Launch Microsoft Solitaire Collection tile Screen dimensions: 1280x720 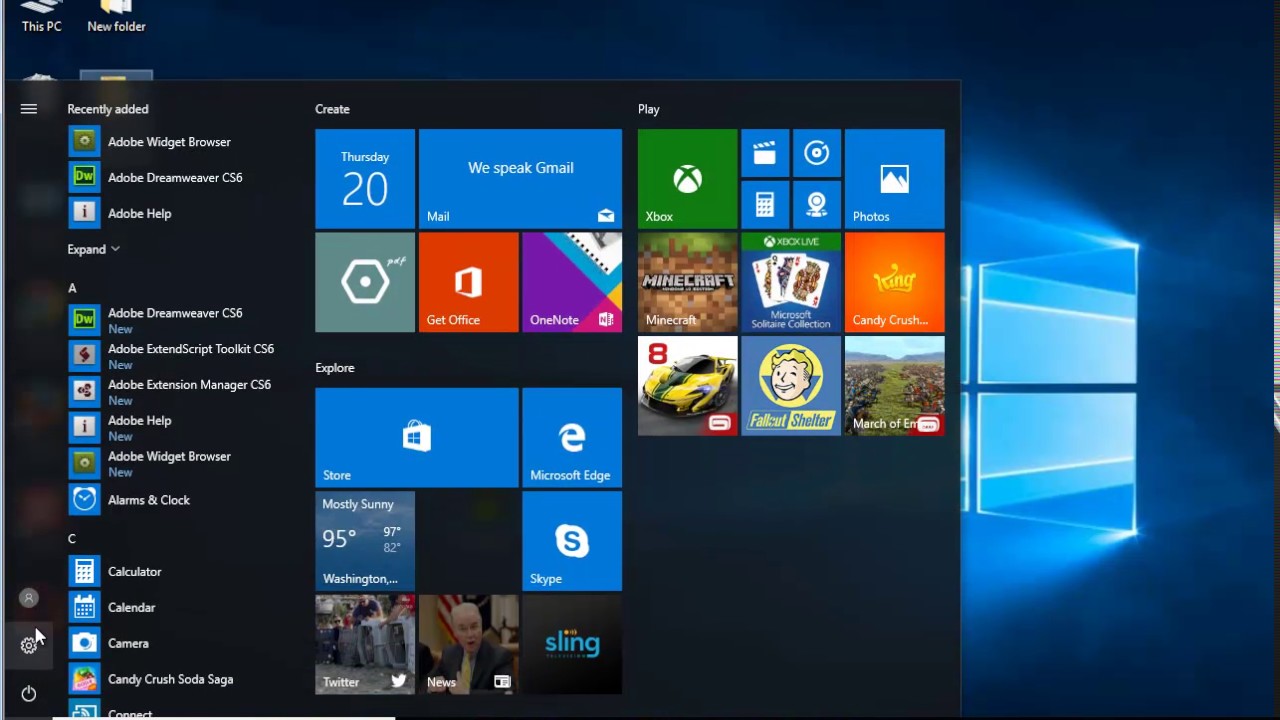[x=791, y=282]
